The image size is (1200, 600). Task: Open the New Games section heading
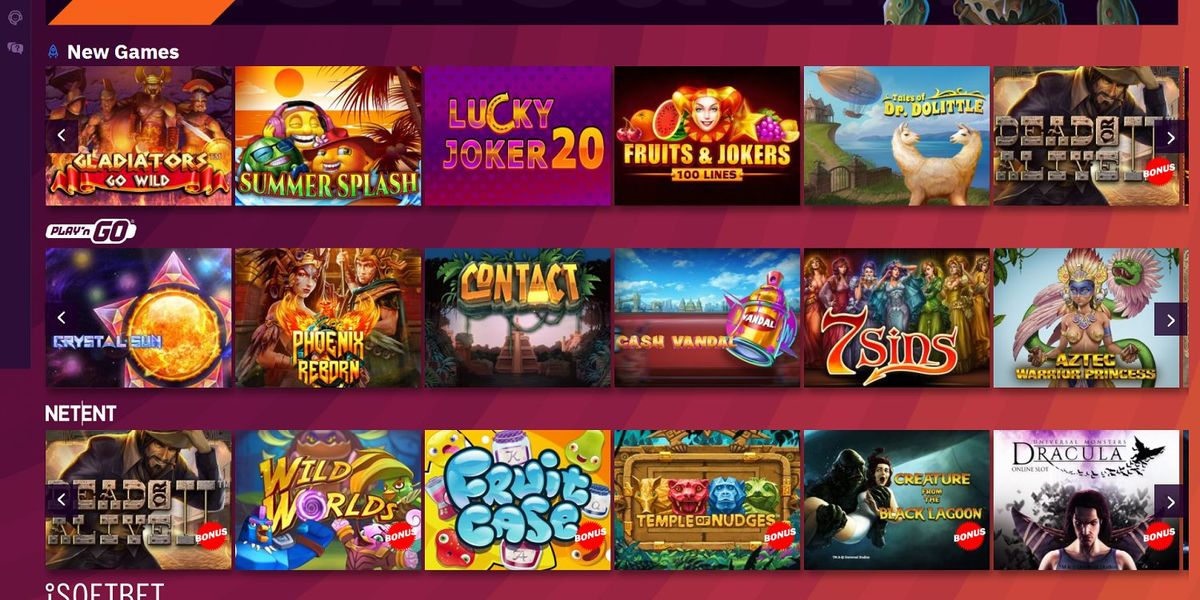(123, 52)
